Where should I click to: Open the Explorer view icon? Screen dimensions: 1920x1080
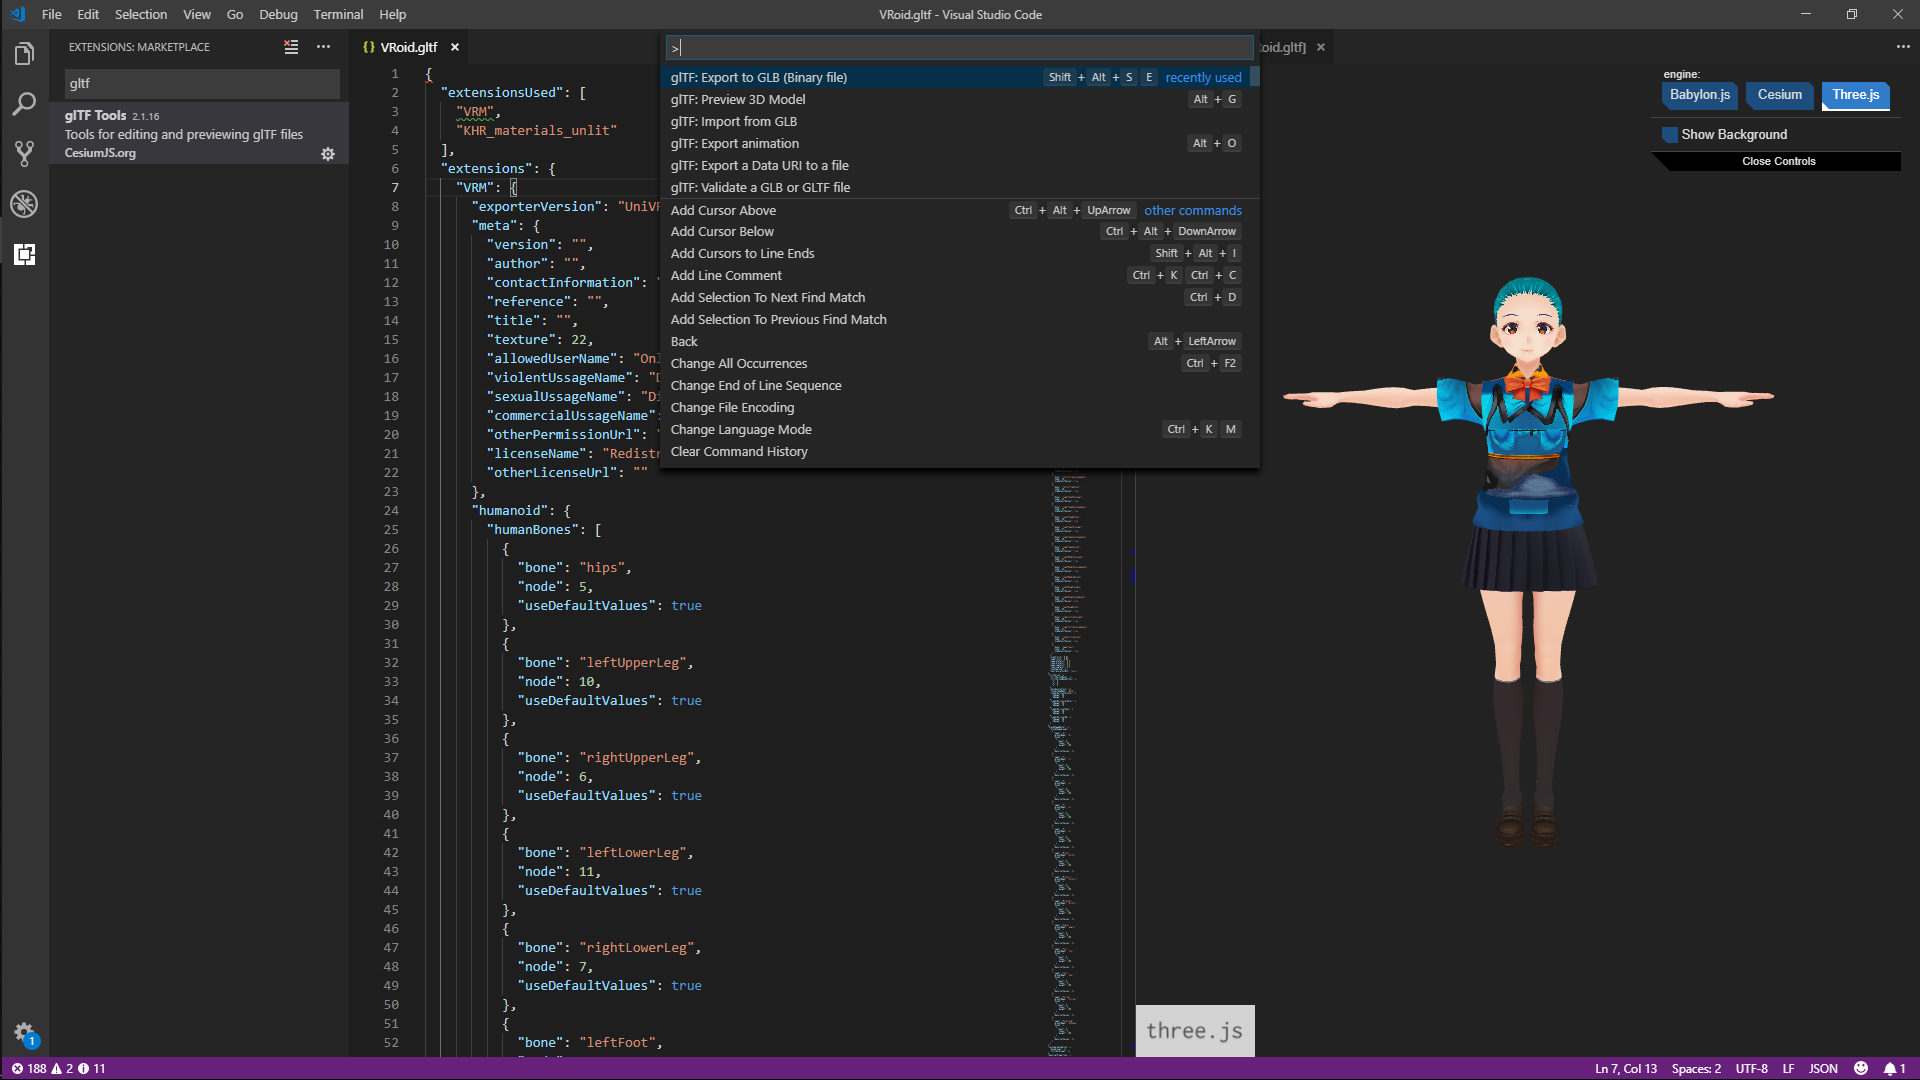click(24, 54)
